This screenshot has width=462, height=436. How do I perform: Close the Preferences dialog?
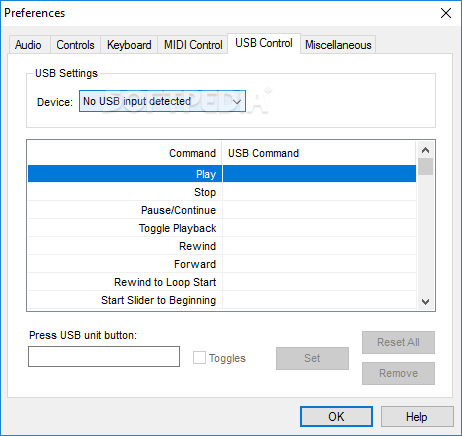coord(446,13)
